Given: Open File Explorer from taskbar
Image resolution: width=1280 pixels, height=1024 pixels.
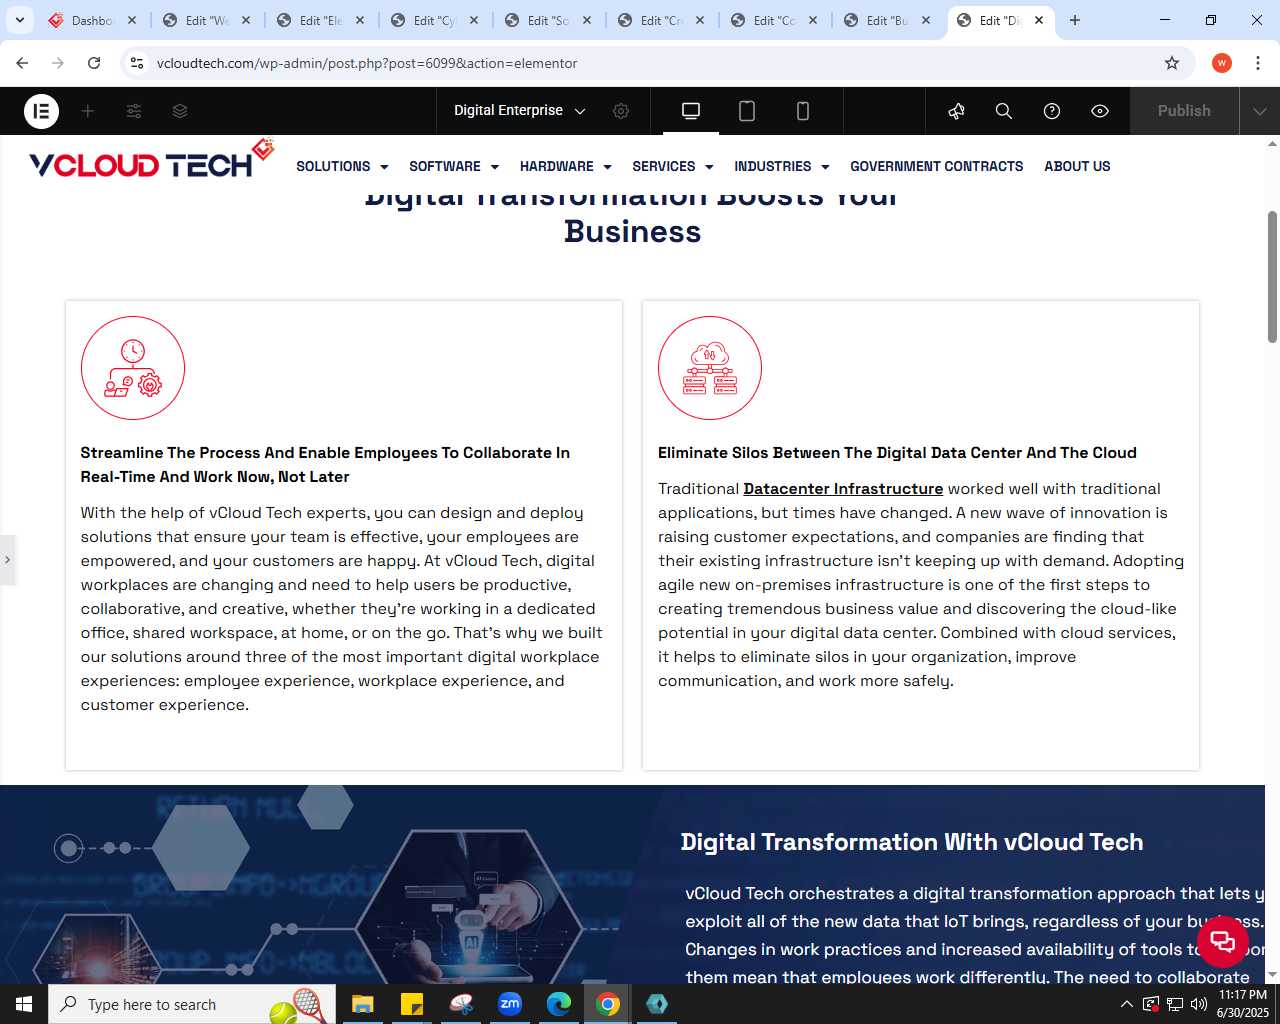Looking at the screenshot, I should [x=362, y=1004].
